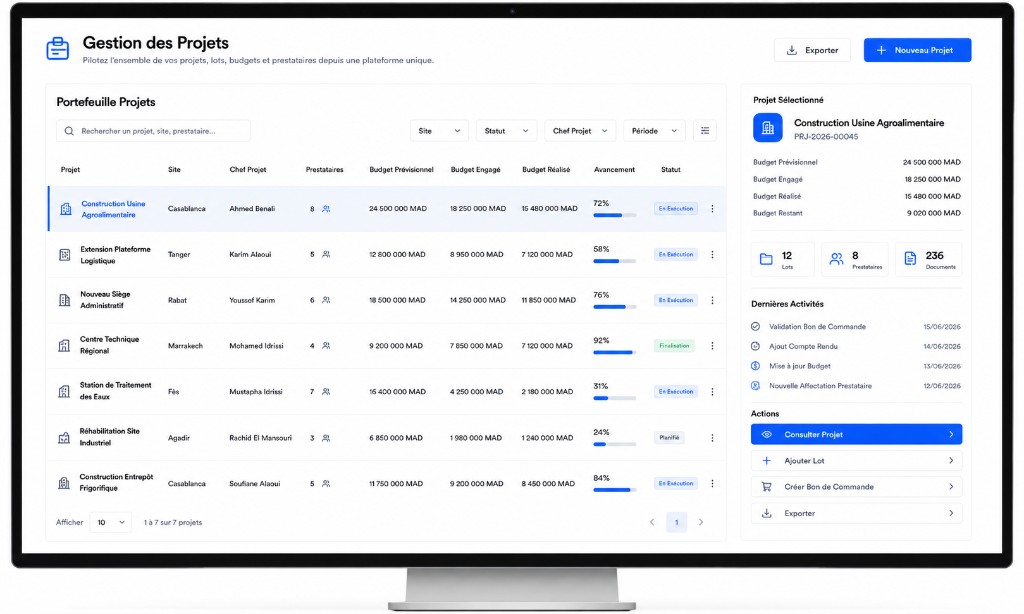Screen dimensions: 1024x614
Task: Click the Ajouter Lot action
Action: [856, 460]
